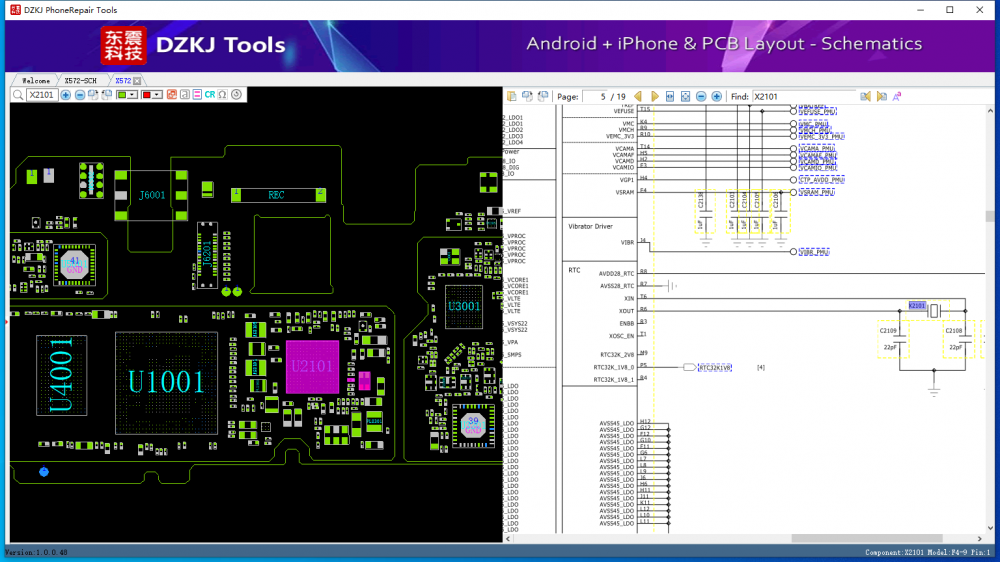Zoom out on the PCB layout view
1000x562 pixels.
pos(80,95)
